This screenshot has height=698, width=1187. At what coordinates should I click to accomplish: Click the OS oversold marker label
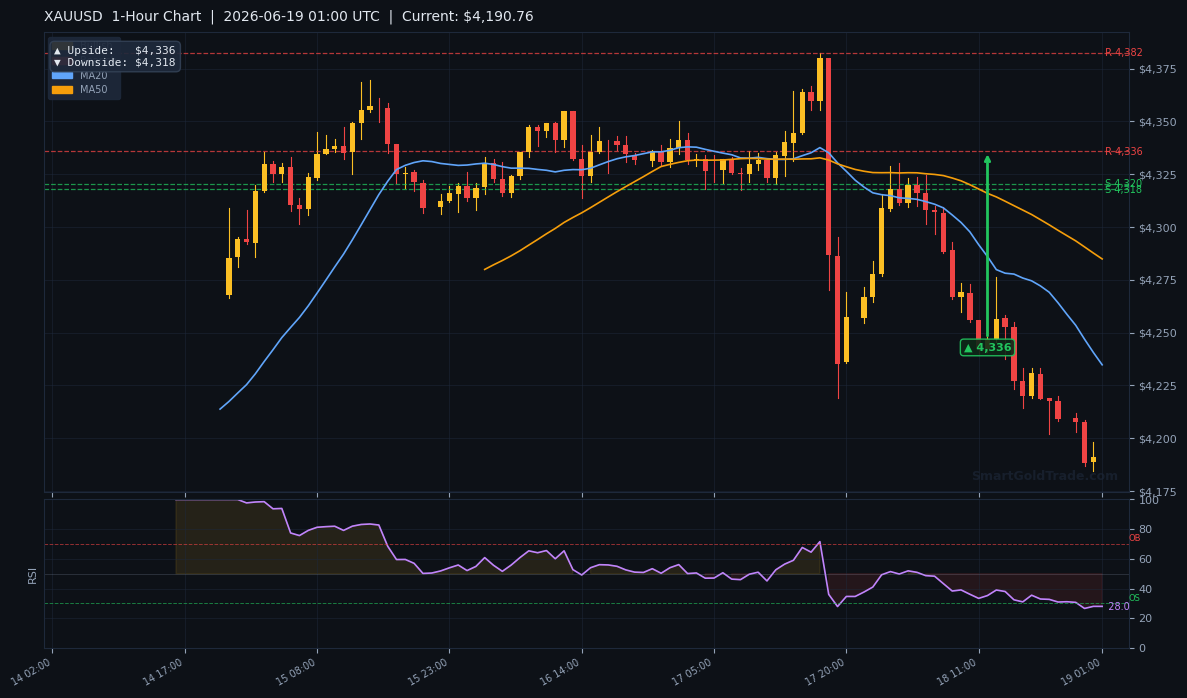1134,598
